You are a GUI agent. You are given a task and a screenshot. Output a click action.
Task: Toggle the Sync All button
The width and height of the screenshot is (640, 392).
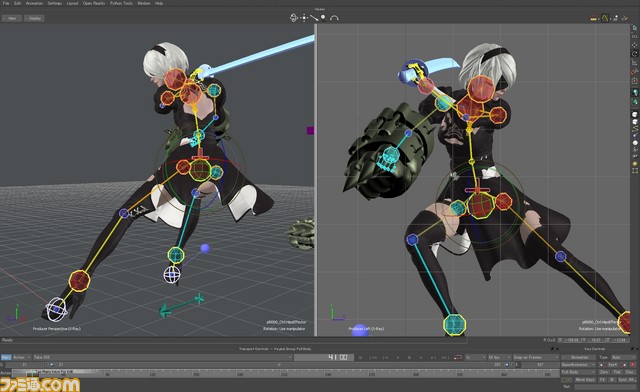627,380
